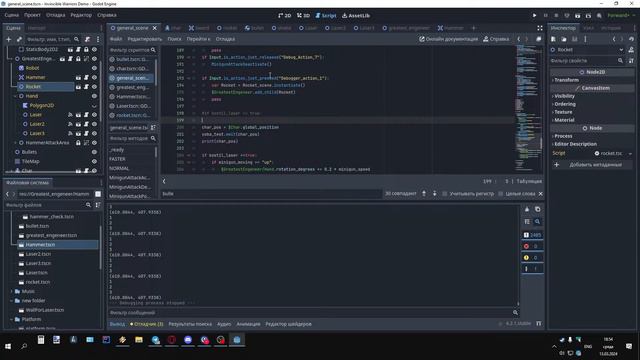The width and height of the screenshot is (640, 360).
Task: Toggle visibility of Robot node
Action: [94, 68]
